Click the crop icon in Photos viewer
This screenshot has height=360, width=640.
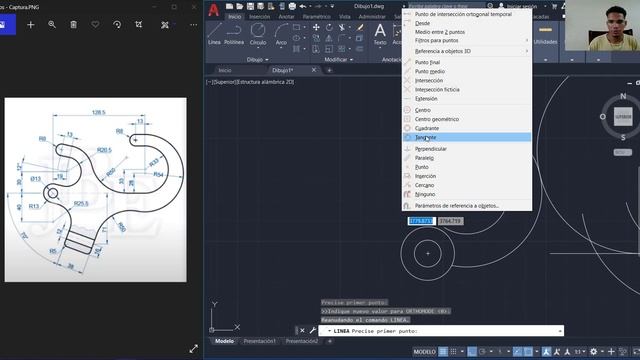click(139, 24)
